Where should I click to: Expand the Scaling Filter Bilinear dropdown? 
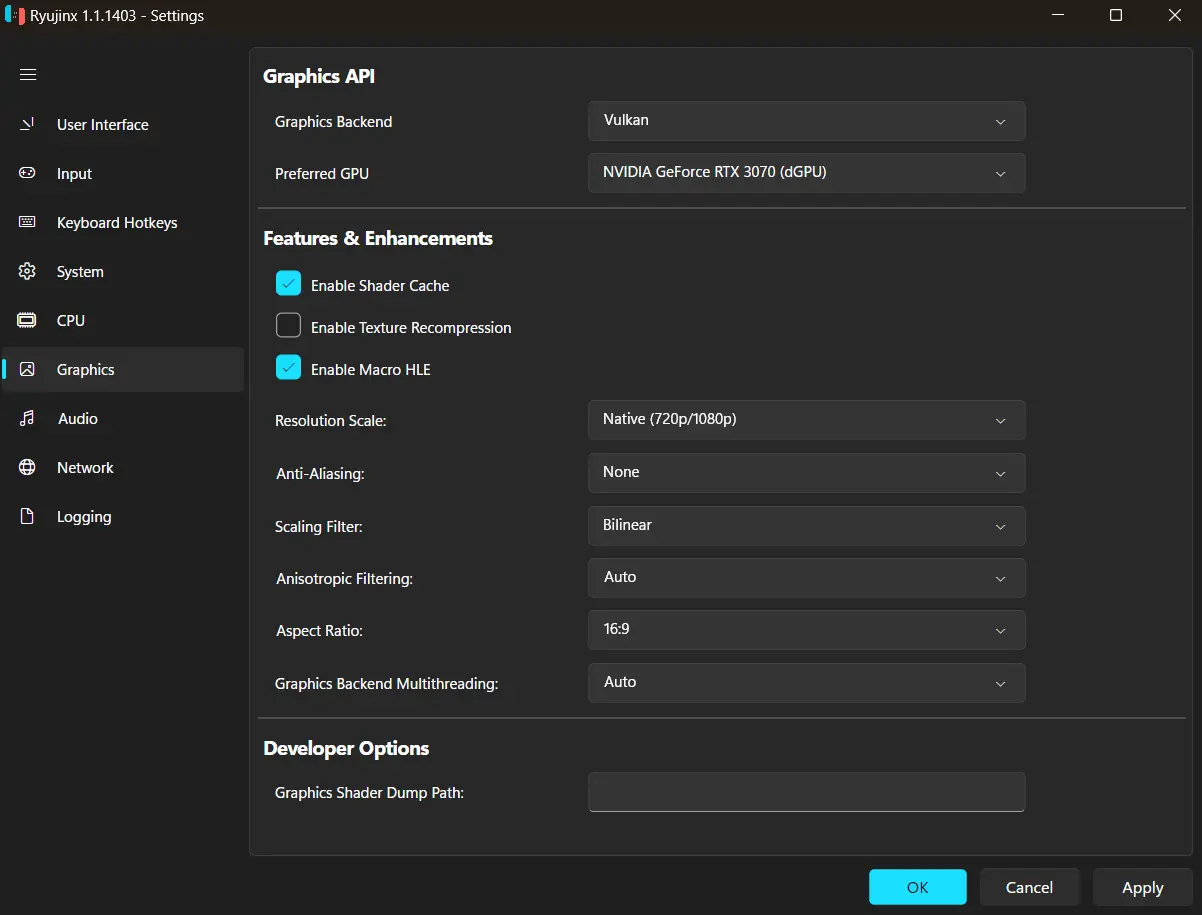tap(807, 526)
